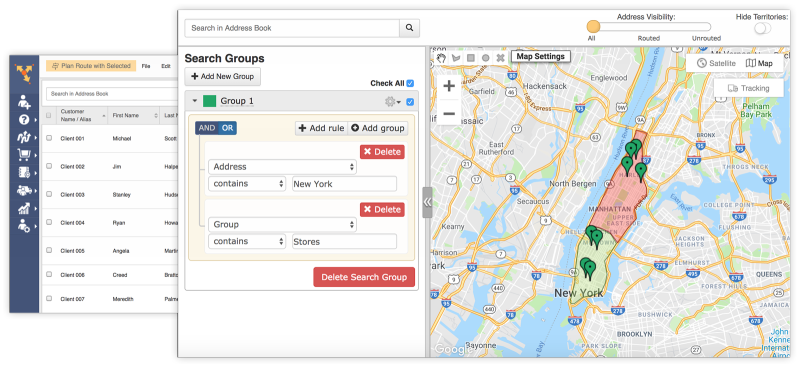Check the select-all header checkbox in table
The image size is (800, 370).
pyautogui.click(x=49, y=116)
